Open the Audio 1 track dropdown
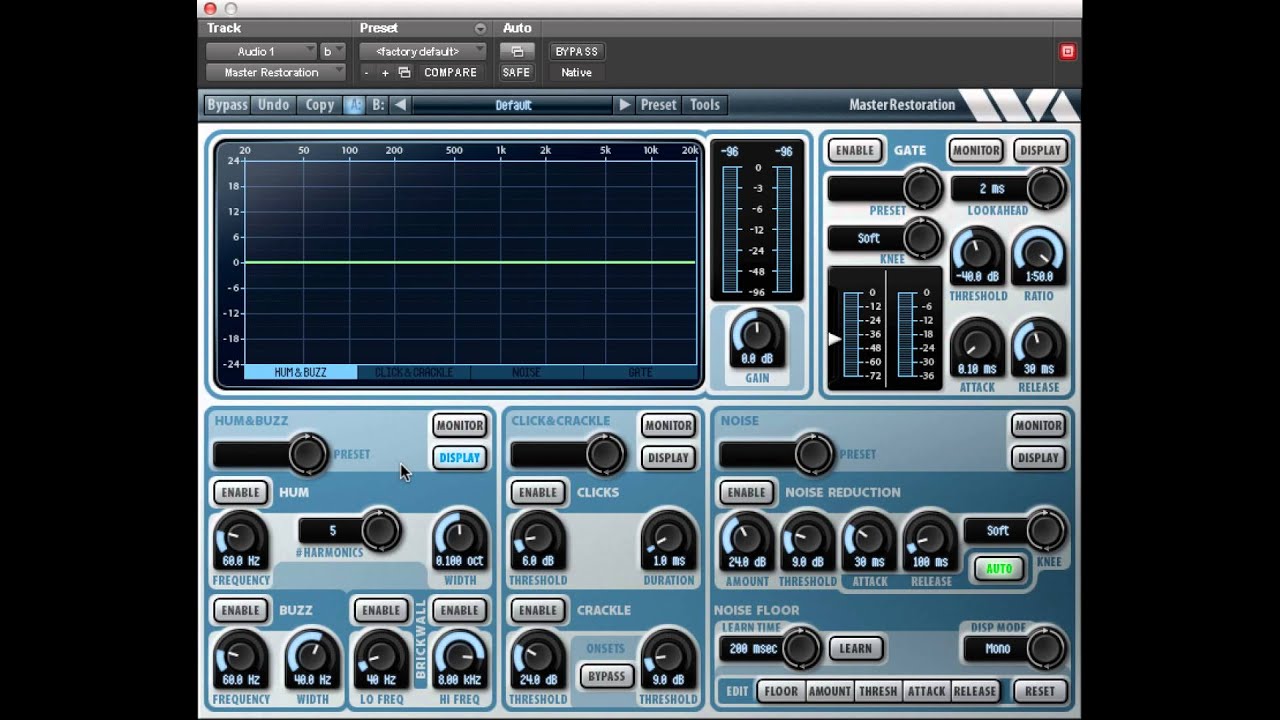The image size is (1280, 720). pyautogui.click(x=262, y=51)
